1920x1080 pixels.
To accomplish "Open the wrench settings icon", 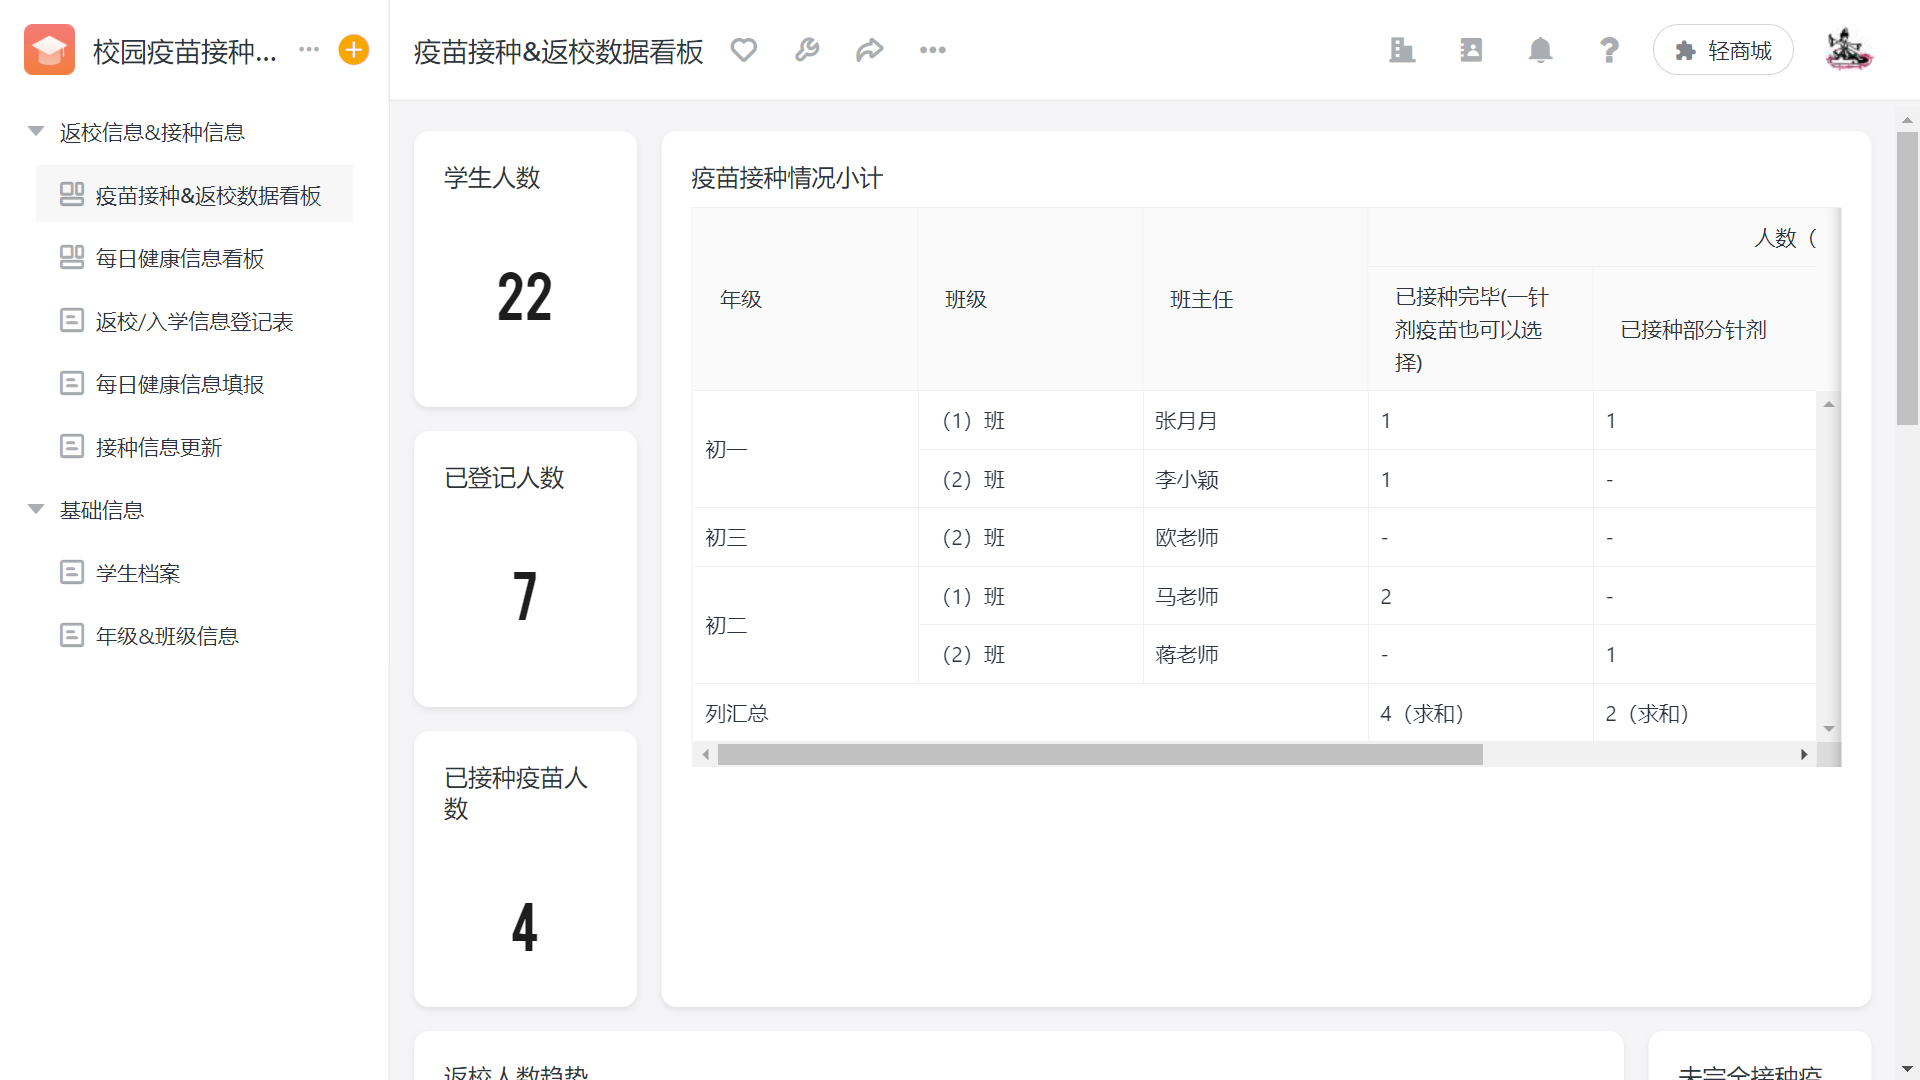I will (807, 50).
